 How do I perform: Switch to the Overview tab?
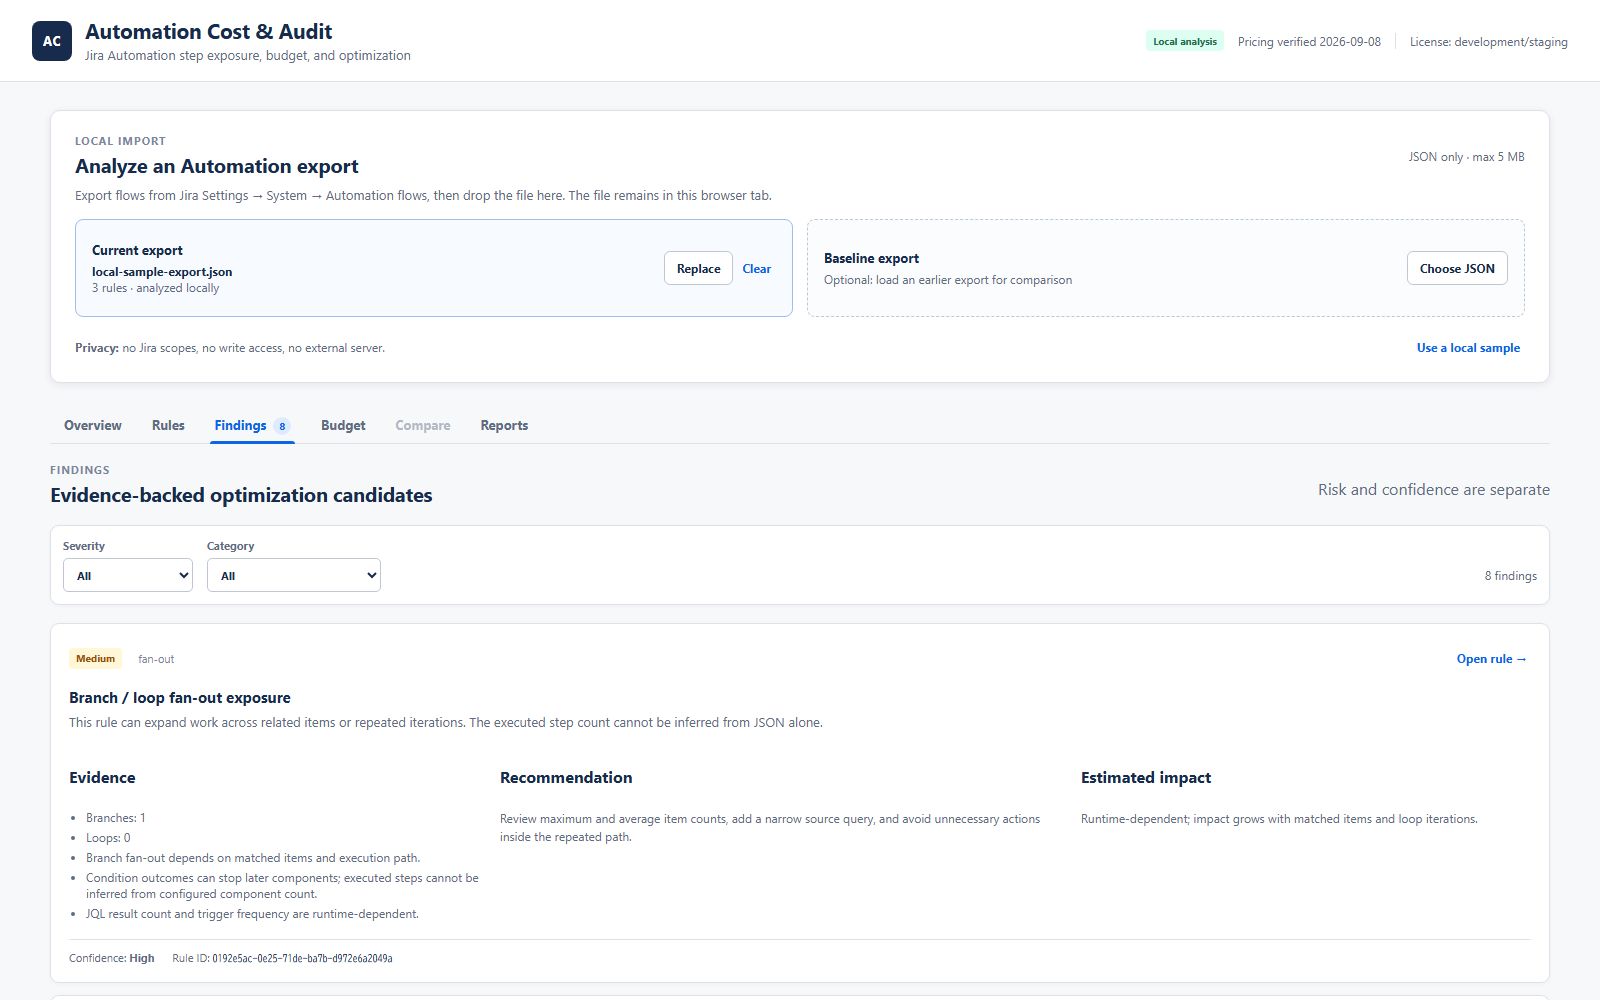pos(93,425)
